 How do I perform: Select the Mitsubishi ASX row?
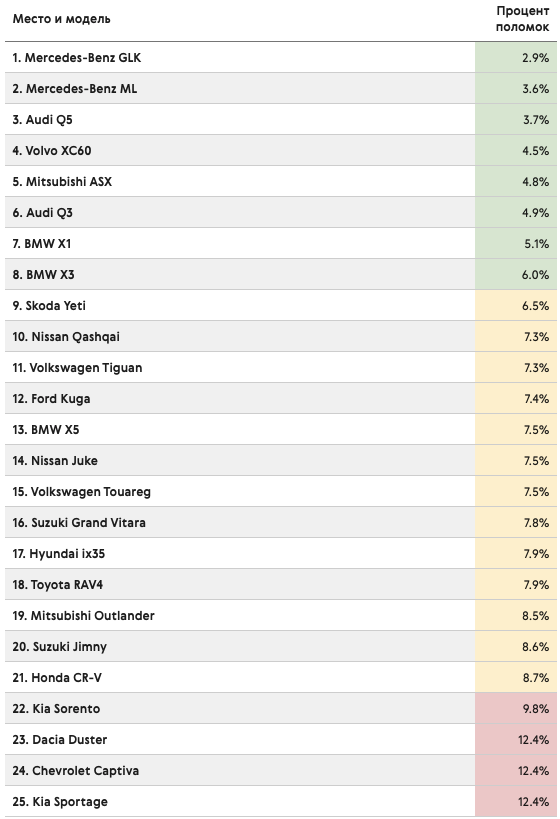(x=281, y=181)
